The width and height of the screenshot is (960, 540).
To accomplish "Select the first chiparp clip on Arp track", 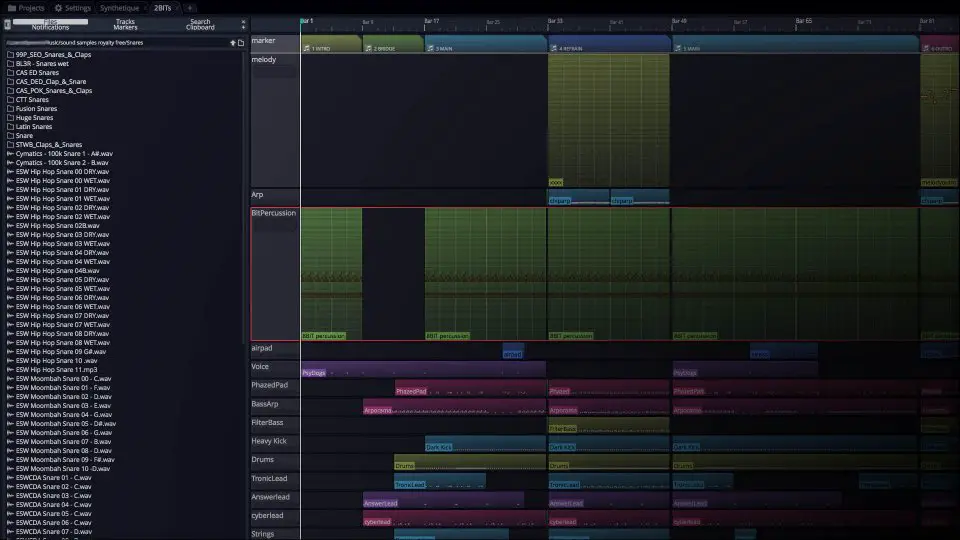I will tap(579, 197).
